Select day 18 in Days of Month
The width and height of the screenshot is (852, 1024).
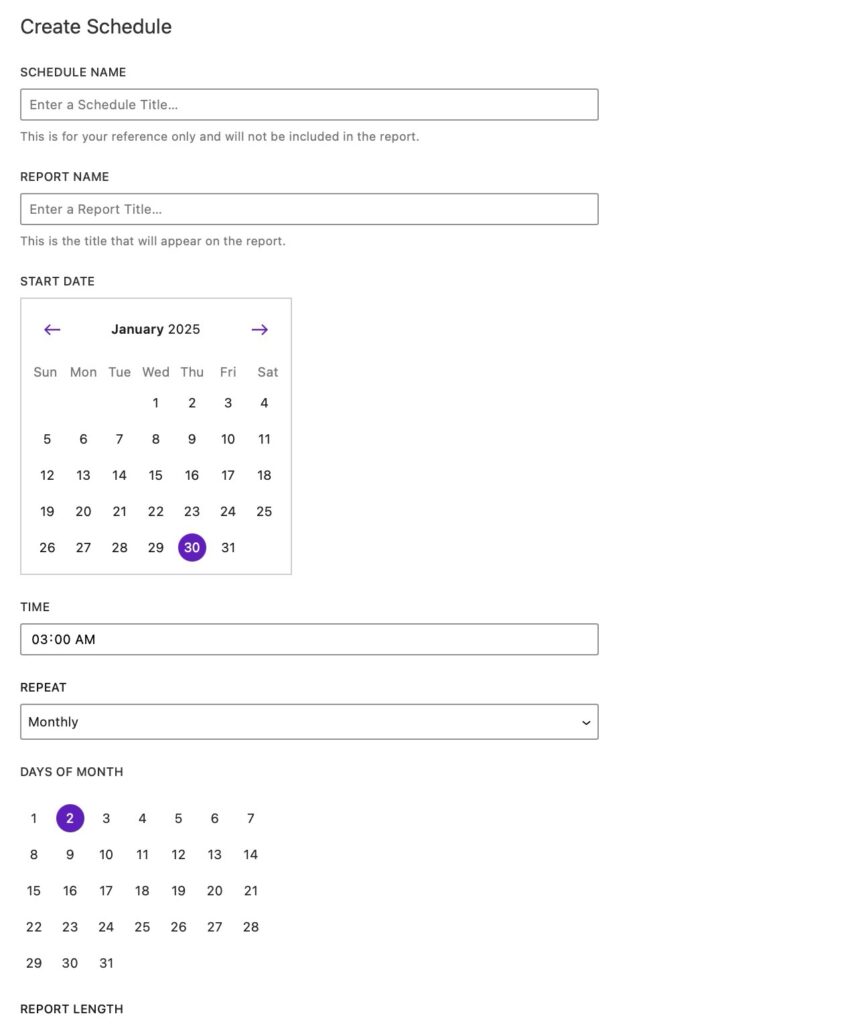pyautogui.click(x=142, y=891)
